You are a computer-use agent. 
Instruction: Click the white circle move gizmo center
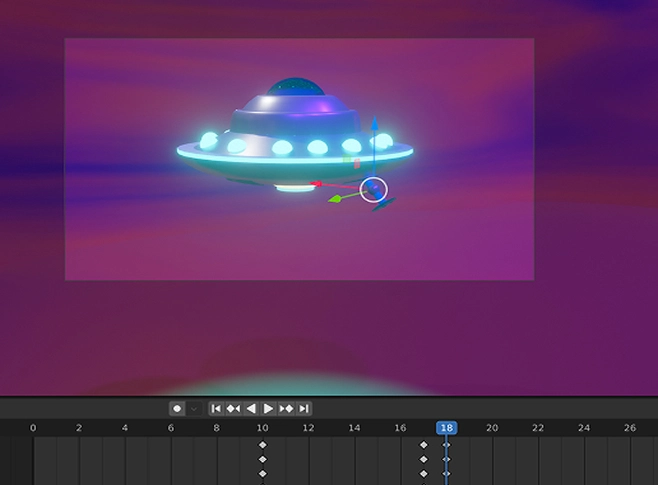click(374, 190)
